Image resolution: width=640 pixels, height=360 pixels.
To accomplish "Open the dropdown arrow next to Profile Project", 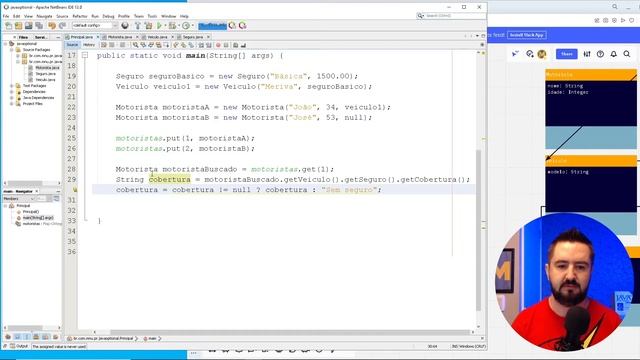I will [x=192, y=26].
